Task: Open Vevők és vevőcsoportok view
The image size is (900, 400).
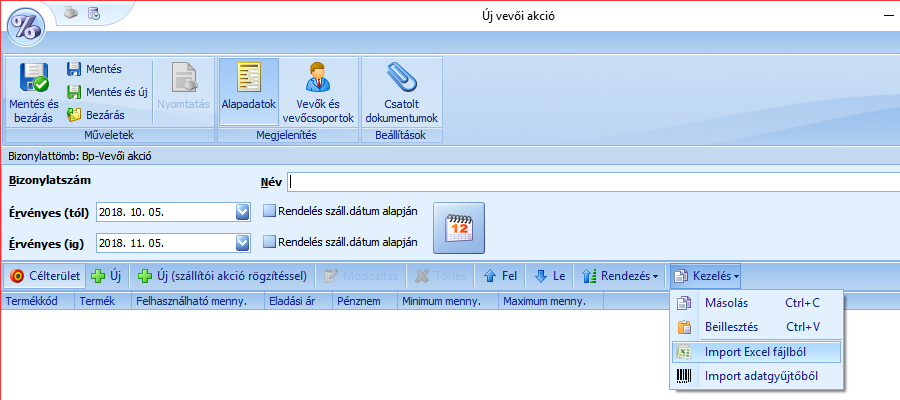Action: click(x=318, y=80)
